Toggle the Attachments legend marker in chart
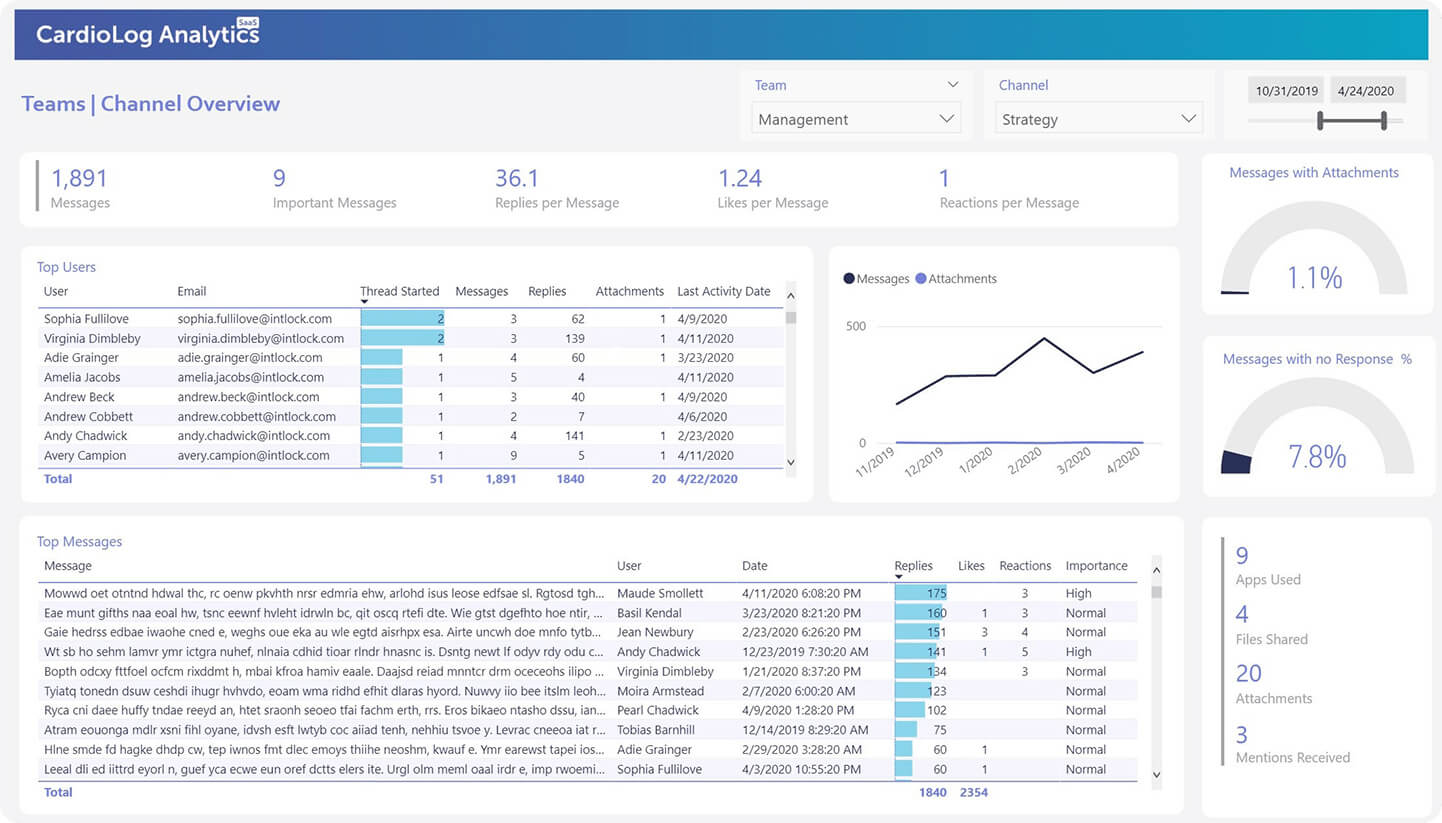The width and height of the screenshot is (1442, 823). coord(921,279)
